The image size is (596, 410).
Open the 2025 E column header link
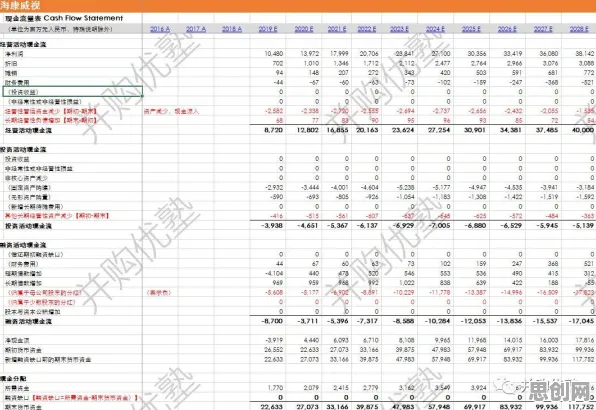pyautogui.click(x=471, y=29)
